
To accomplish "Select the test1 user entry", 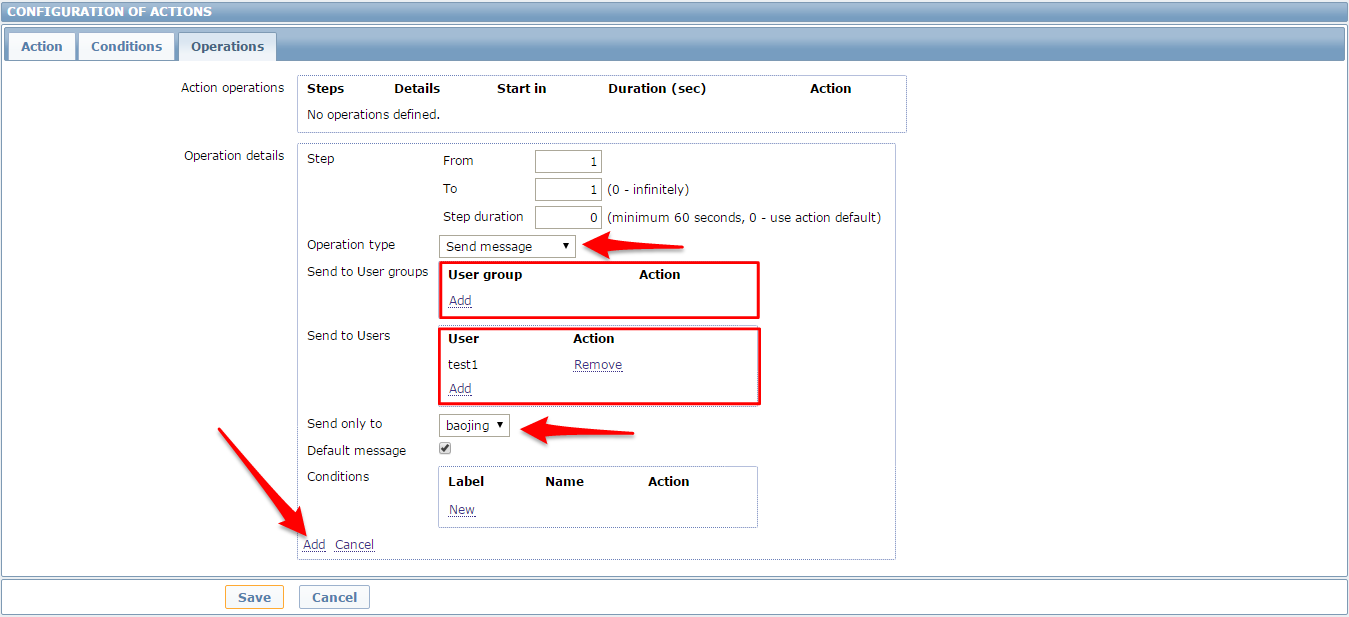I will click(463, 365).
